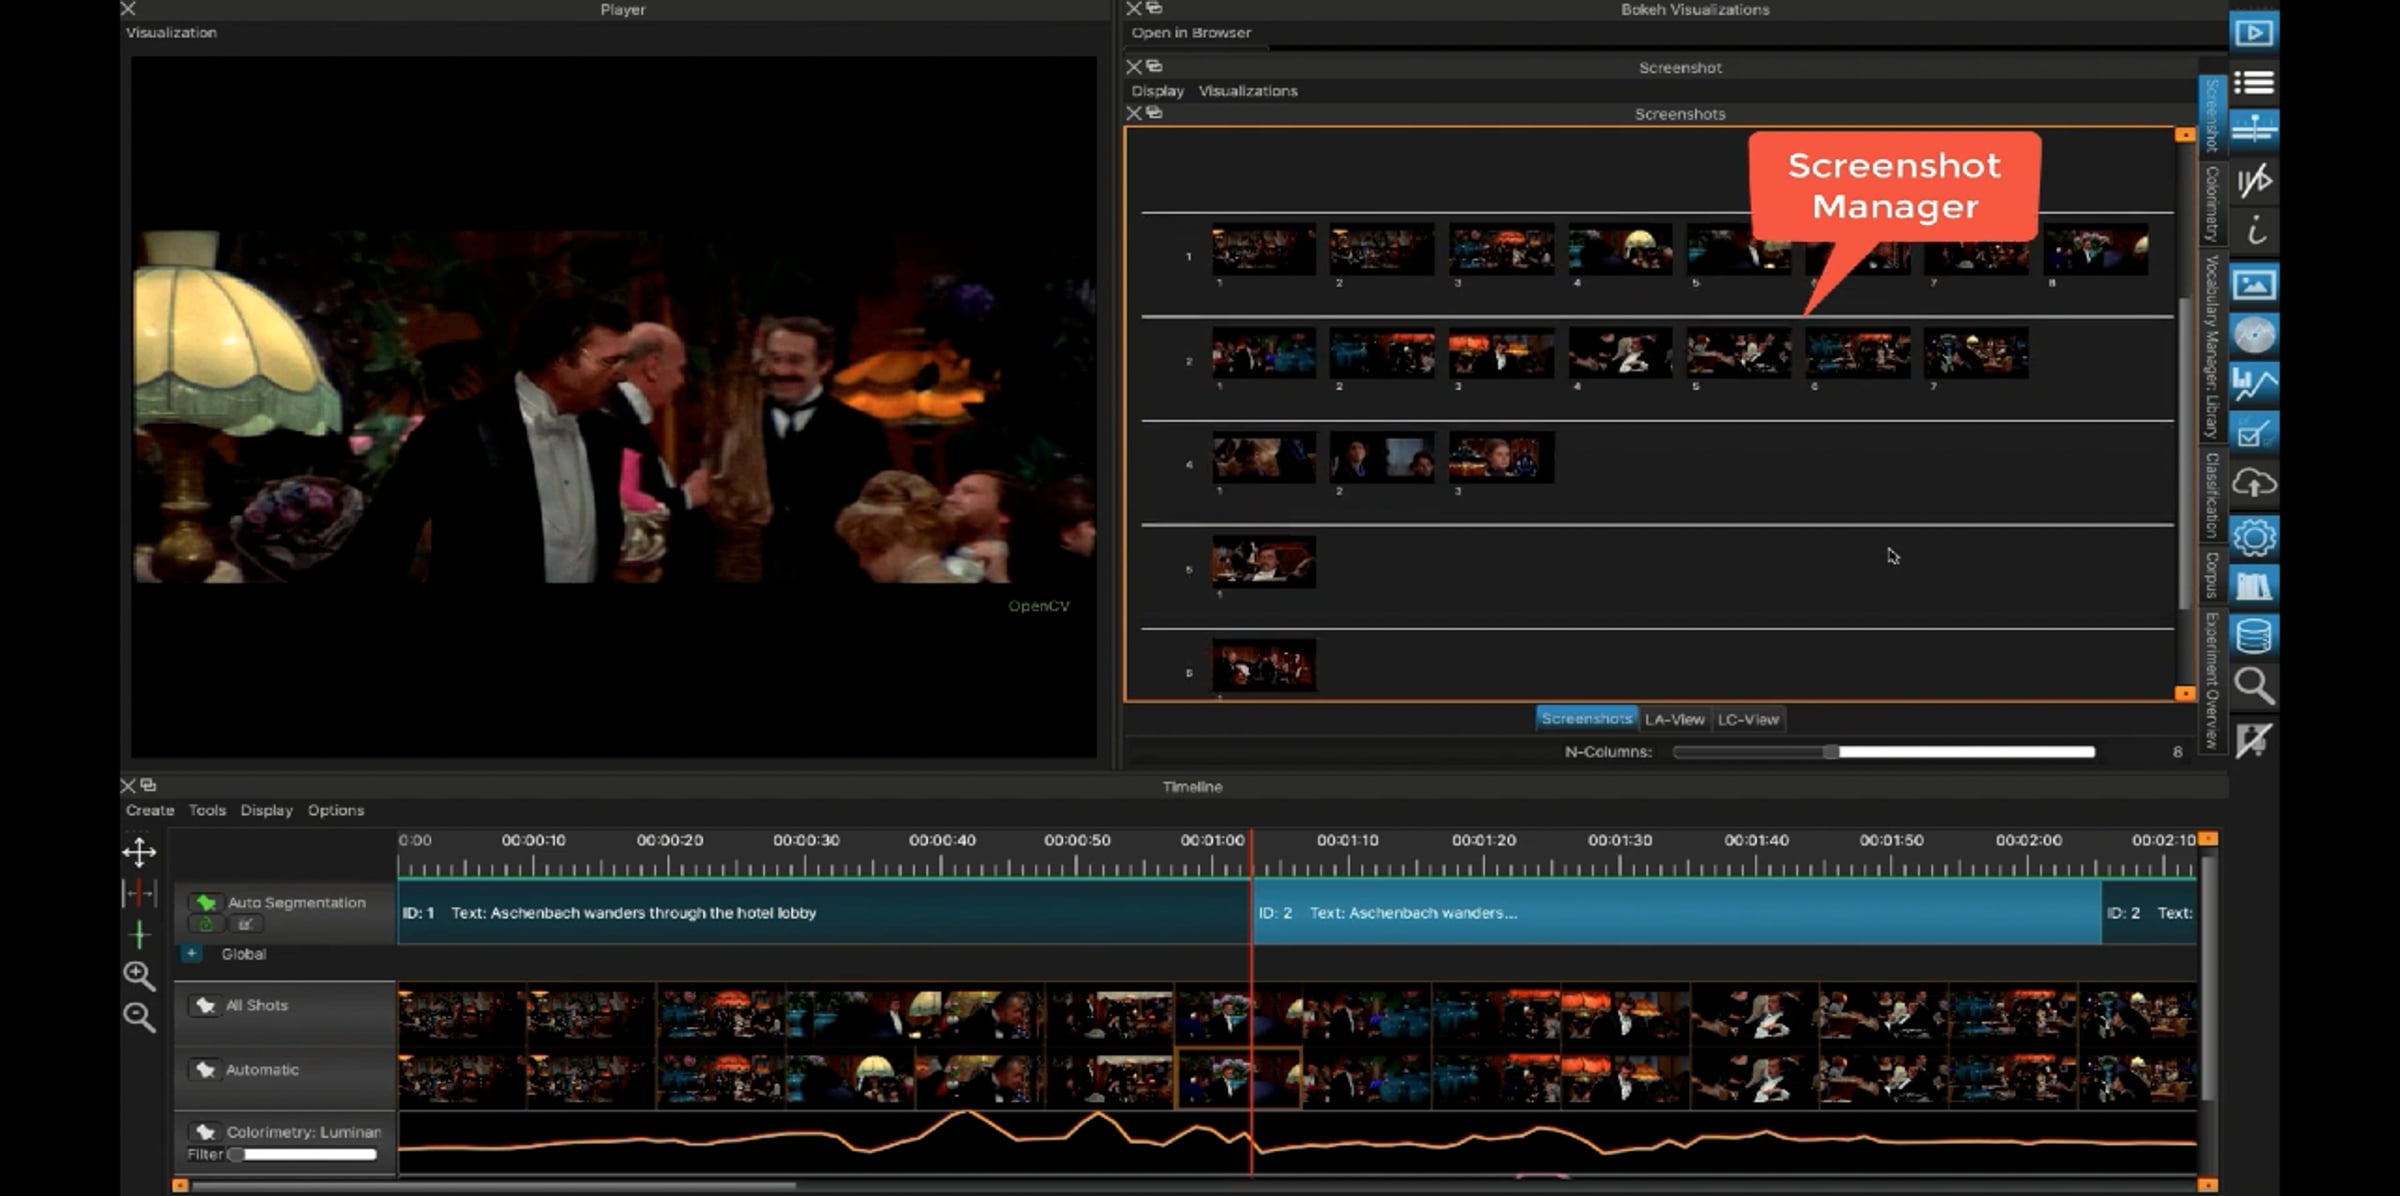Toggle the pin on Auto Segmentation track
Screen dimensions: 2400x1196
click(x=206, y=902)
